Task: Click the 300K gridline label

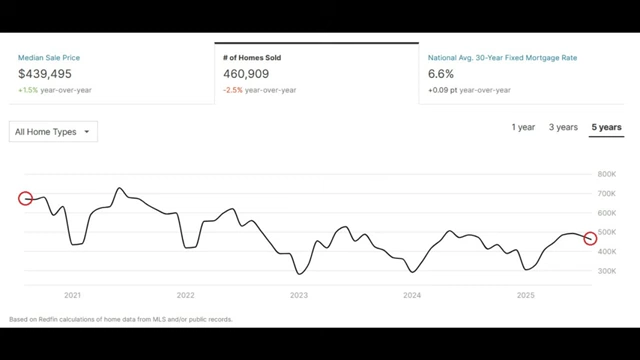Action: (607, 271)
